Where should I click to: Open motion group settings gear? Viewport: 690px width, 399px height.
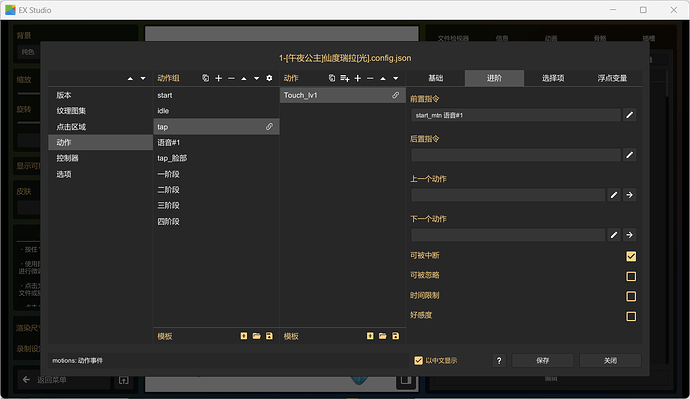[269, 78]
